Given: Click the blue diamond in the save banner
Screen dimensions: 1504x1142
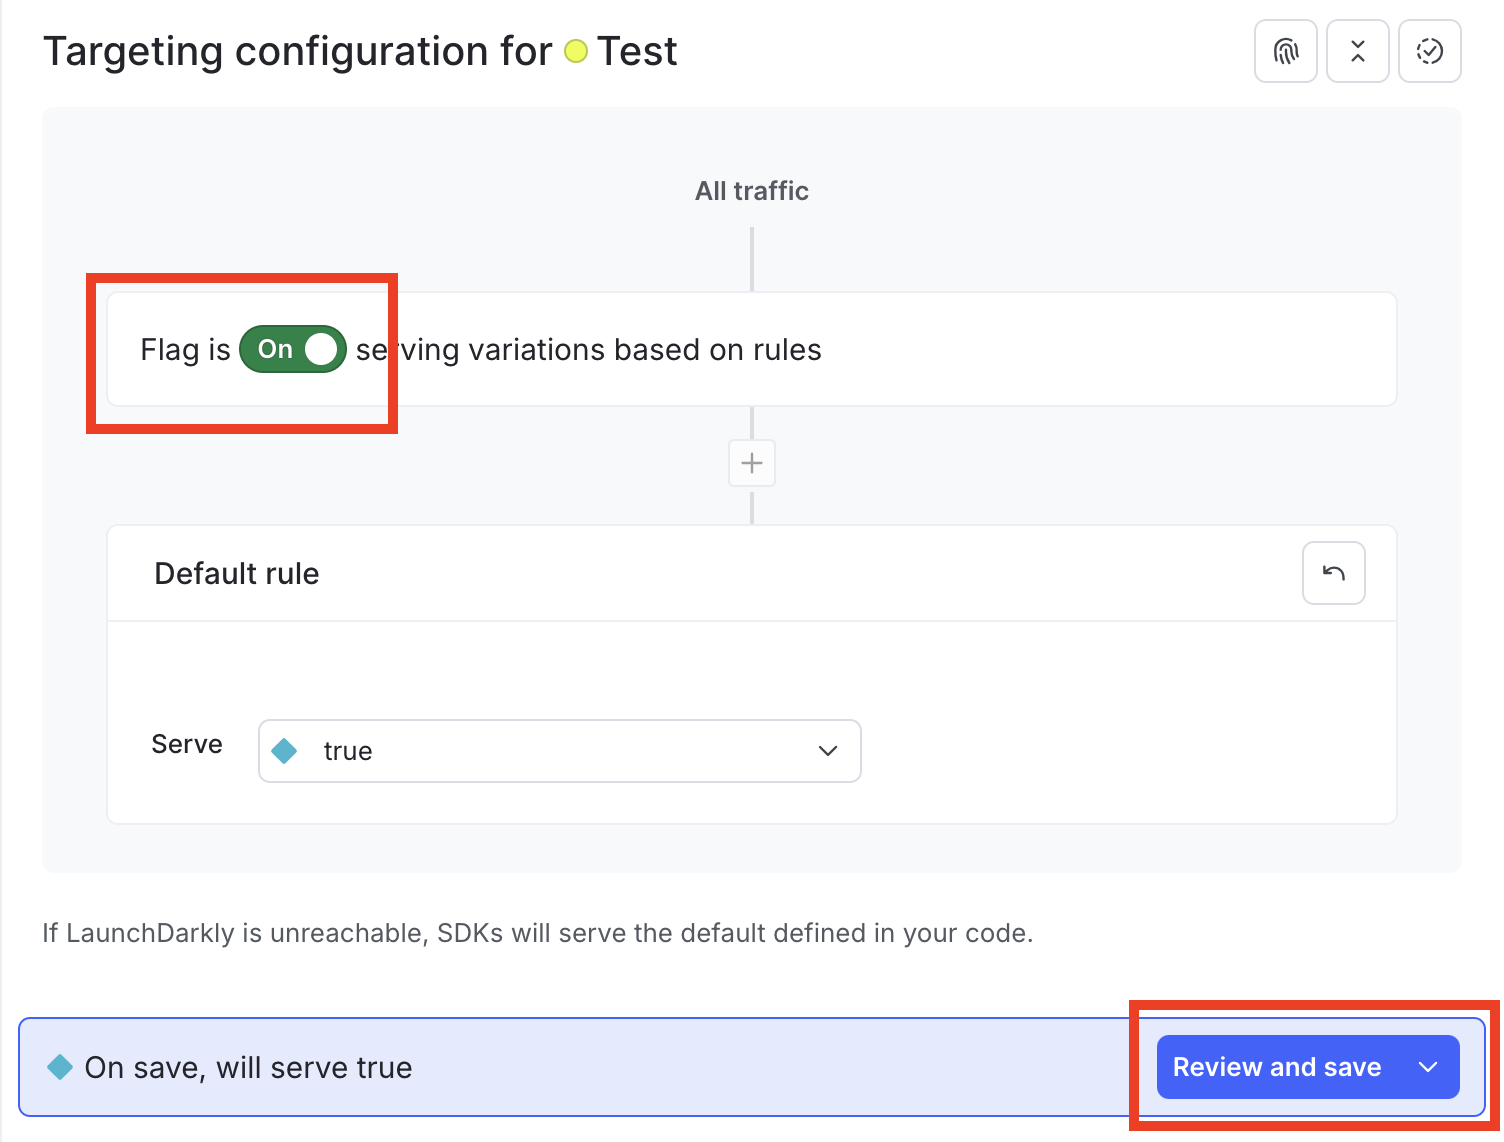Looking at the screenshot, I should pyautogui.click(x=60, y=1067).
